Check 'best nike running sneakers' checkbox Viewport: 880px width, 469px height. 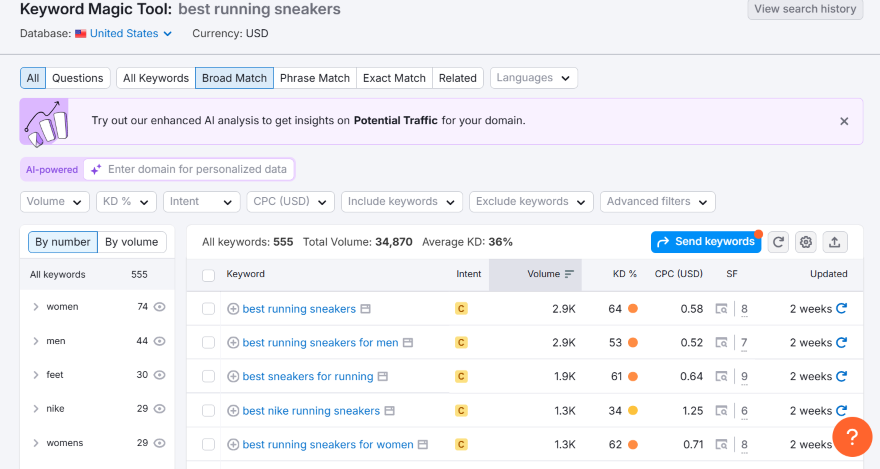click(x=208, y=411)
